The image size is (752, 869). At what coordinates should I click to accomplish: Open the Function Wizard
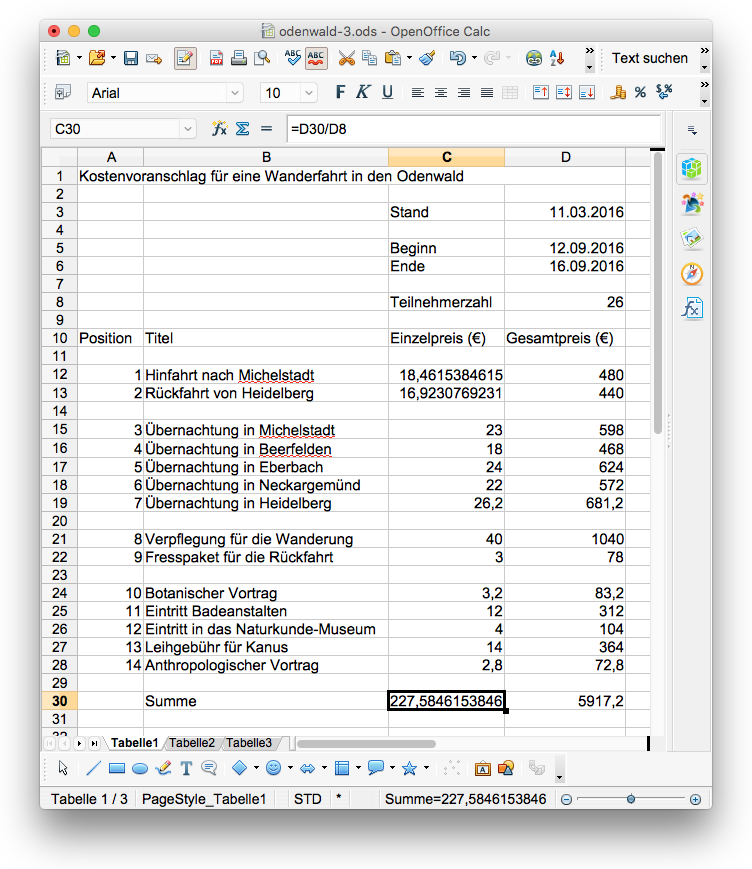(219, 129)
